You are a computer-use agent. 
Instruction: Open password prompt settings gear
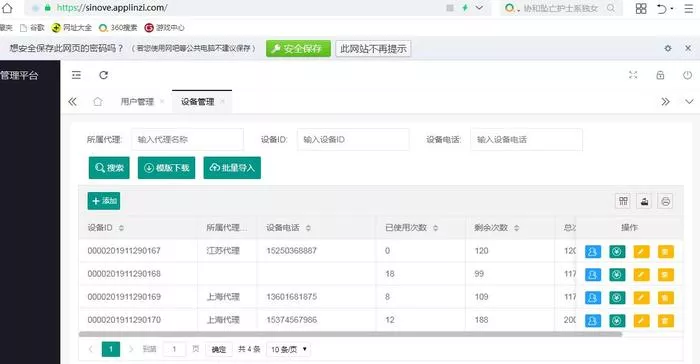[668, 48]
